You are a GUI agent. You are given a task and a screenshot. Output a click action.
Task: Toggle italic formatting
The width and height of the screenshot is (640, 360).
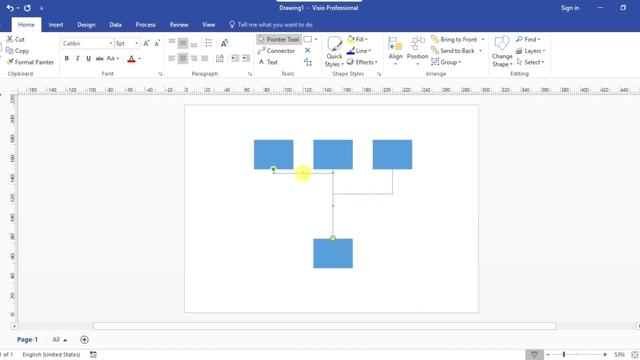tap(78, 58)
